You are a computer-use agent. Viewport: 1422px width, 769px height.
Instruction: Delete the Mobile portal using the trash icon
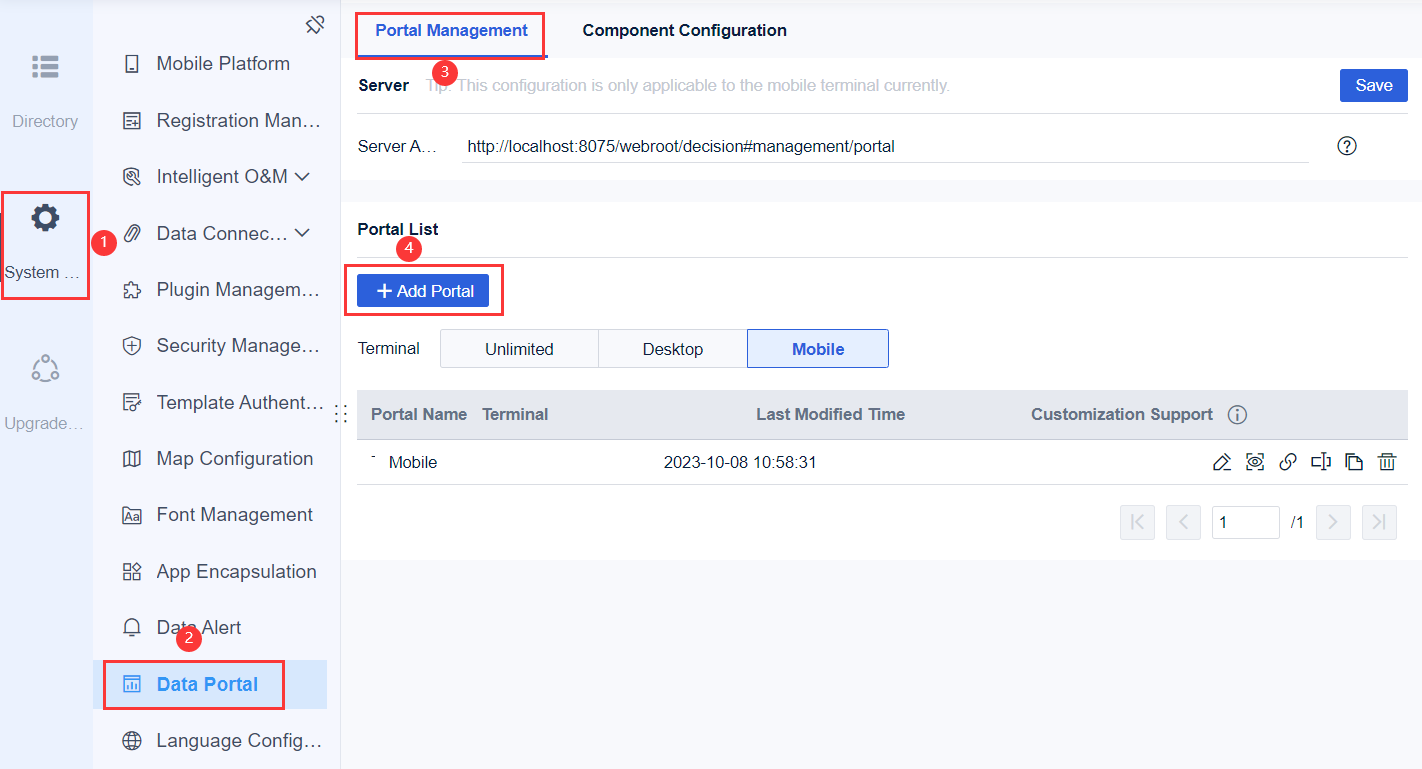tap(1387, 462)
